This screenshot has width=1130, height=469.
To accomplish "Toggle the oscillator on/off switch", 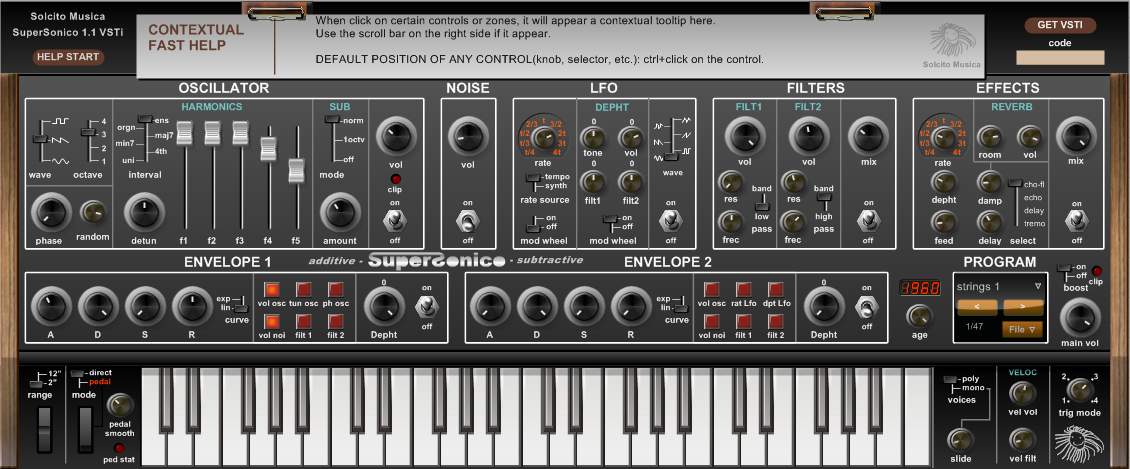I will click(x=395, y=220).
